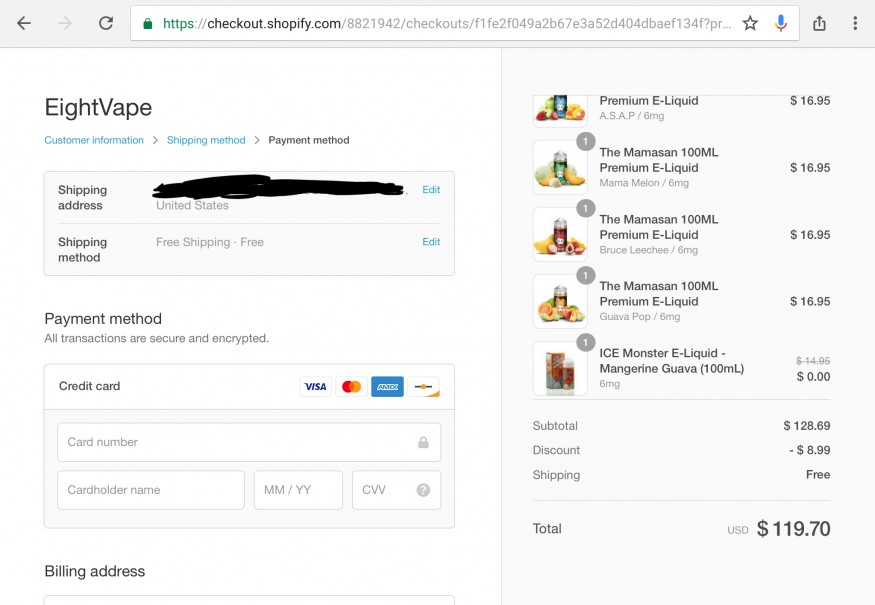Screen dimensions: 875x605
Task: Click the Mastercard logo
Action: pyautogui.click(x=351, y=386)
